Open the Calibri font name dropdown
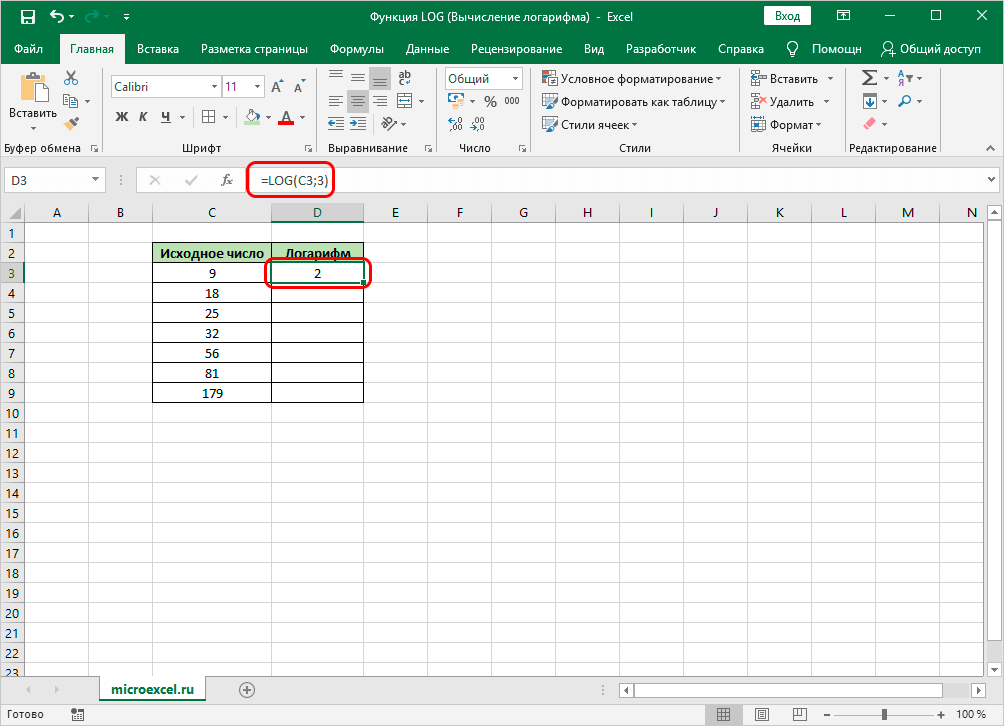 212,87
